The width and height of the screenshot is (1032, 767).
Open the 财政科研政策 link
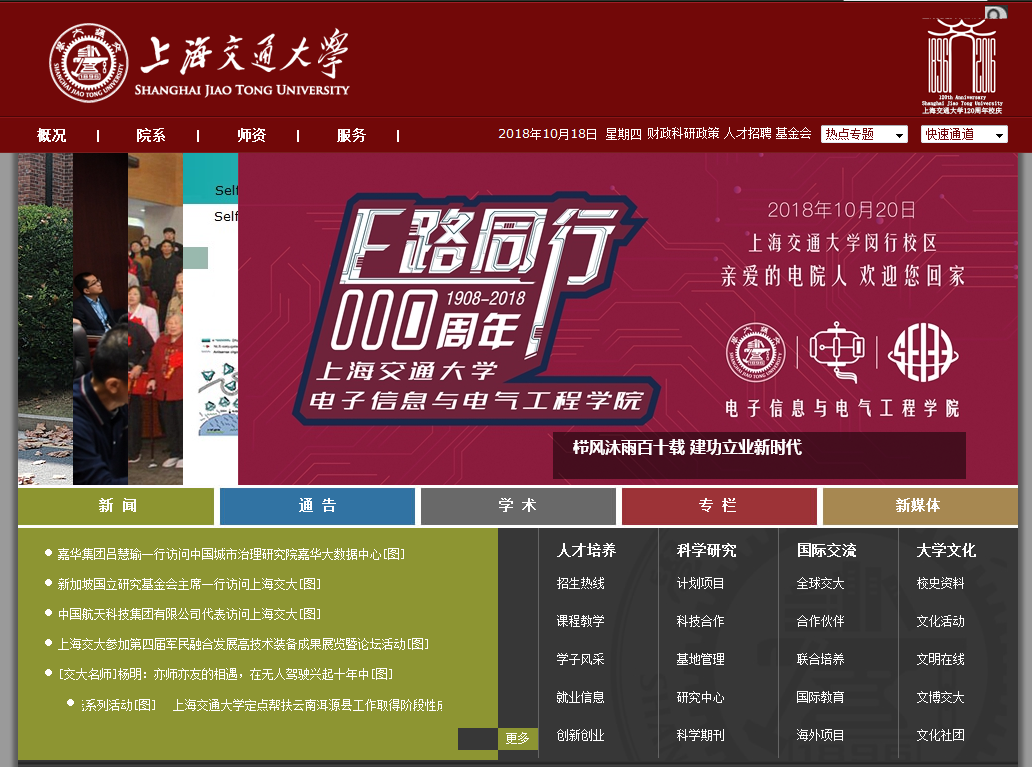683,134
